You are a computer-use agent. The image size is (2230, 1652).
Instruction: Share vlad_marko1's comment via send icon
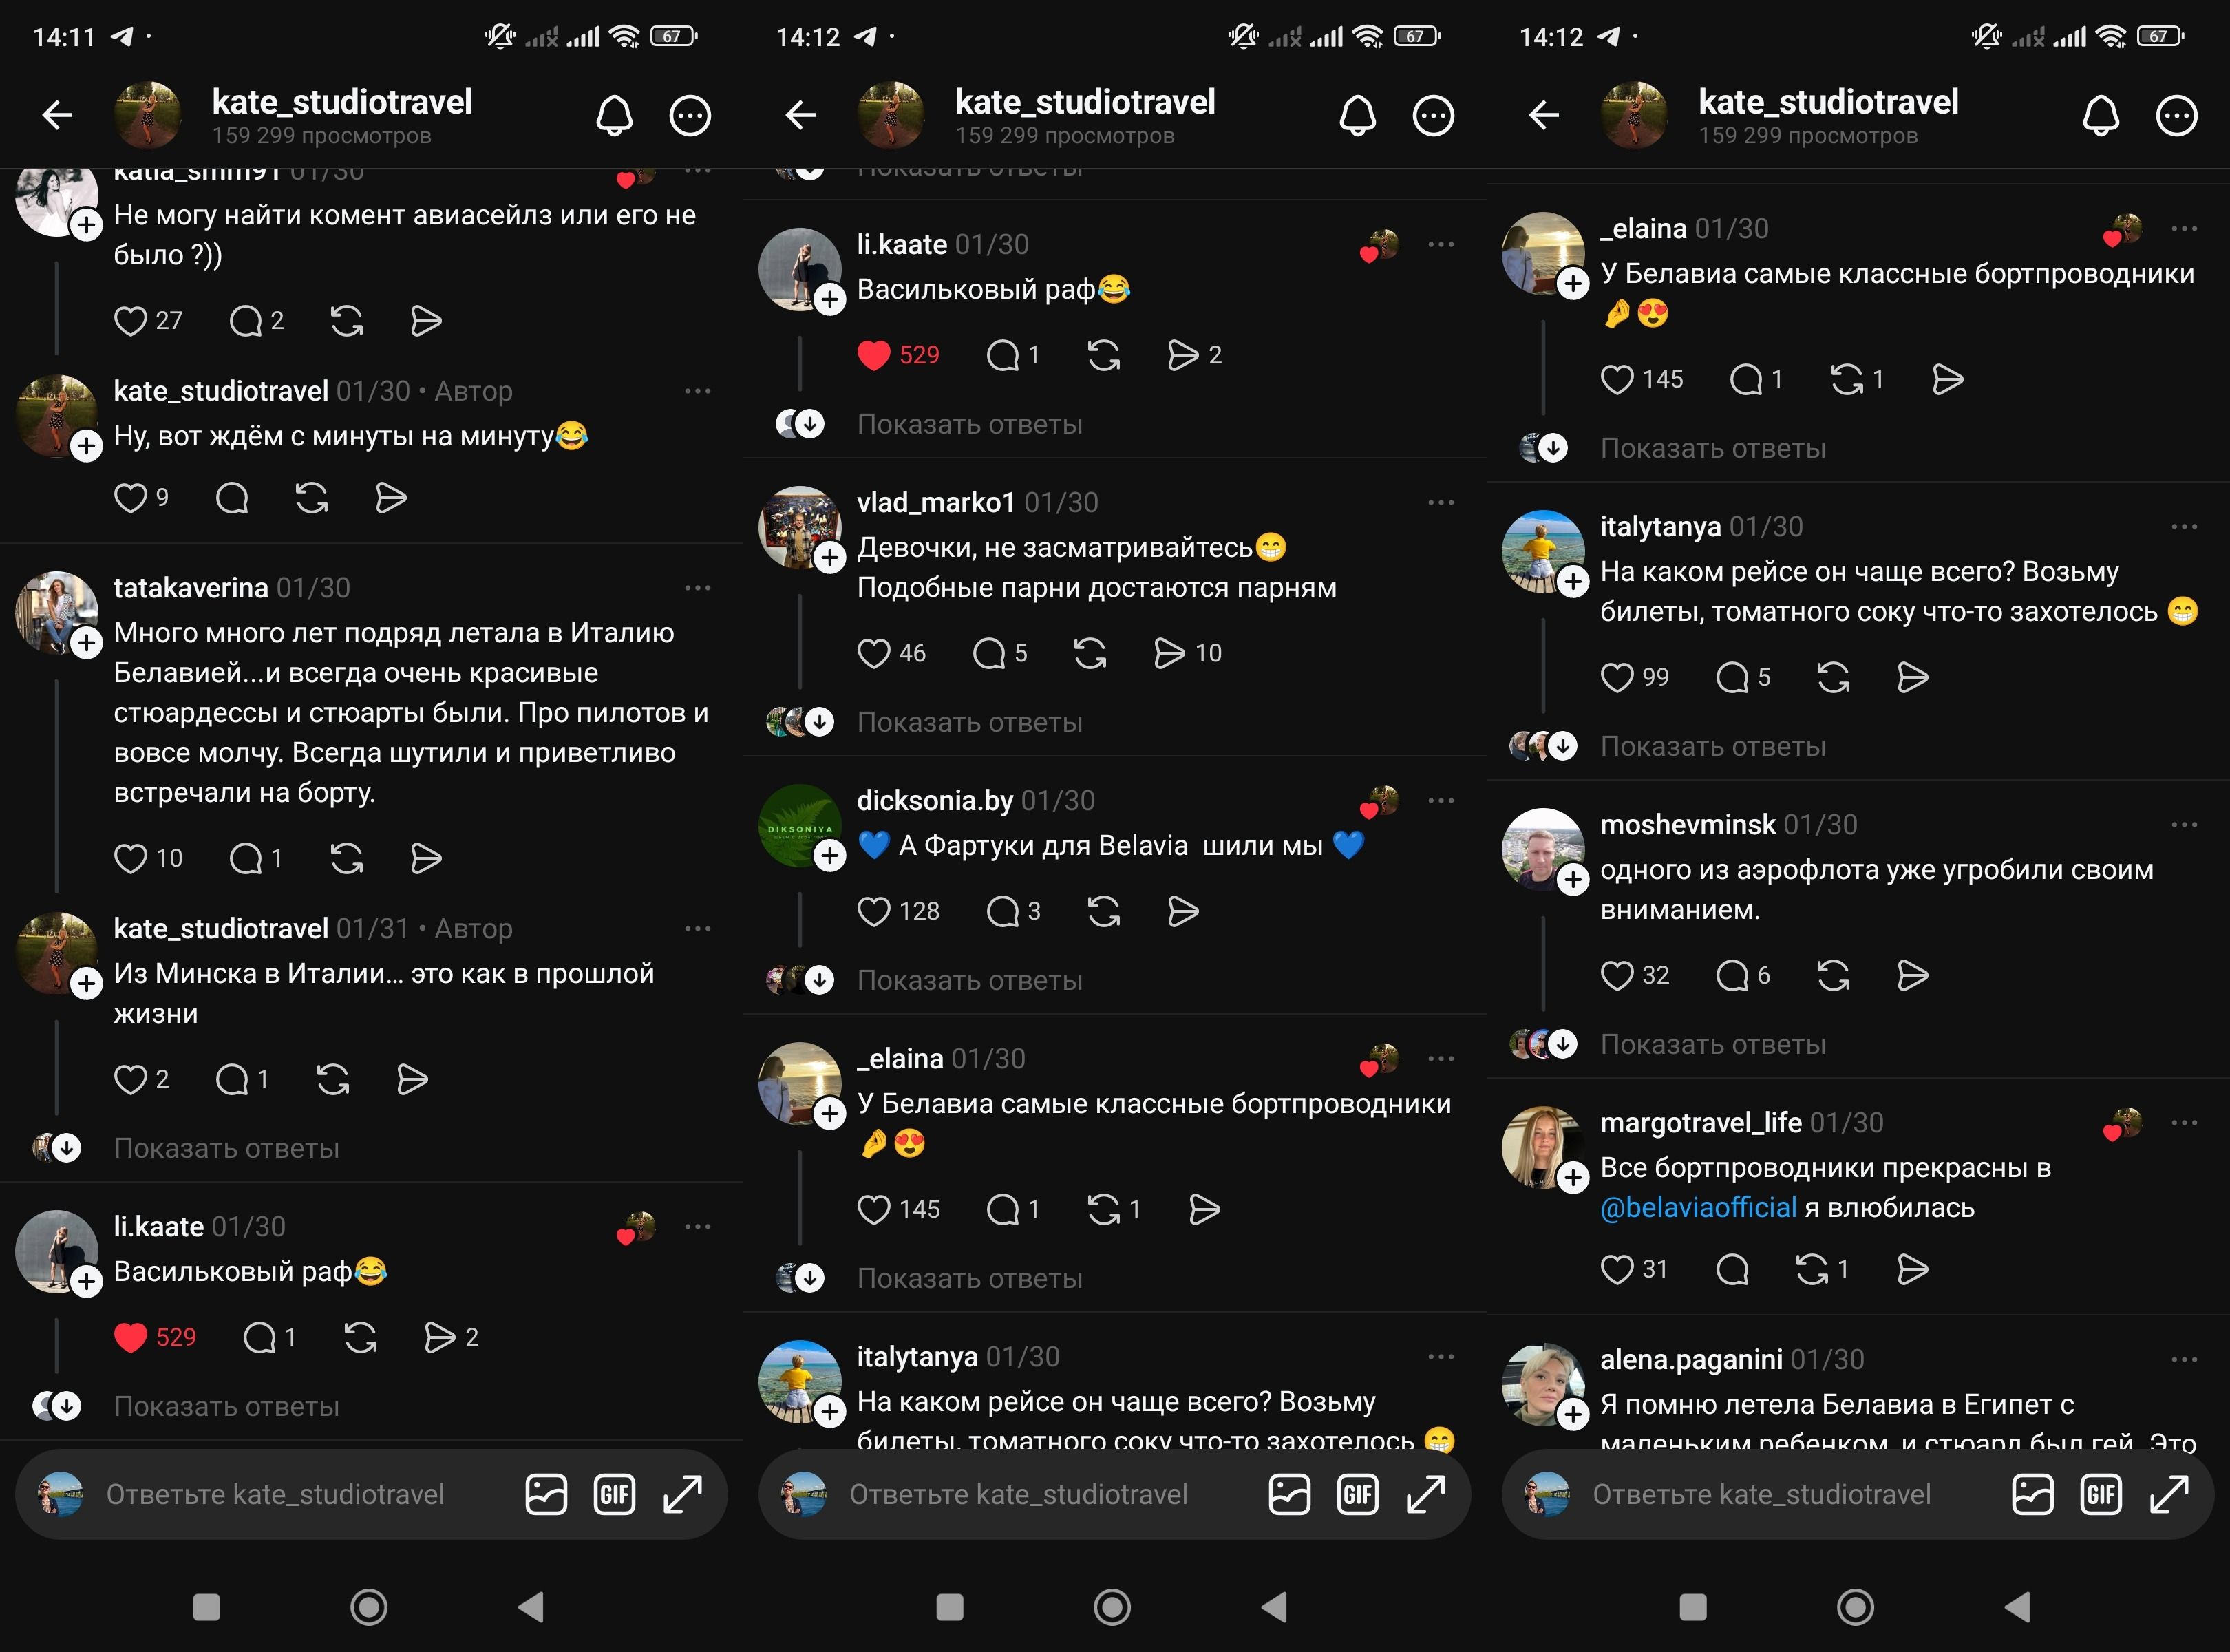point(1169,653)
